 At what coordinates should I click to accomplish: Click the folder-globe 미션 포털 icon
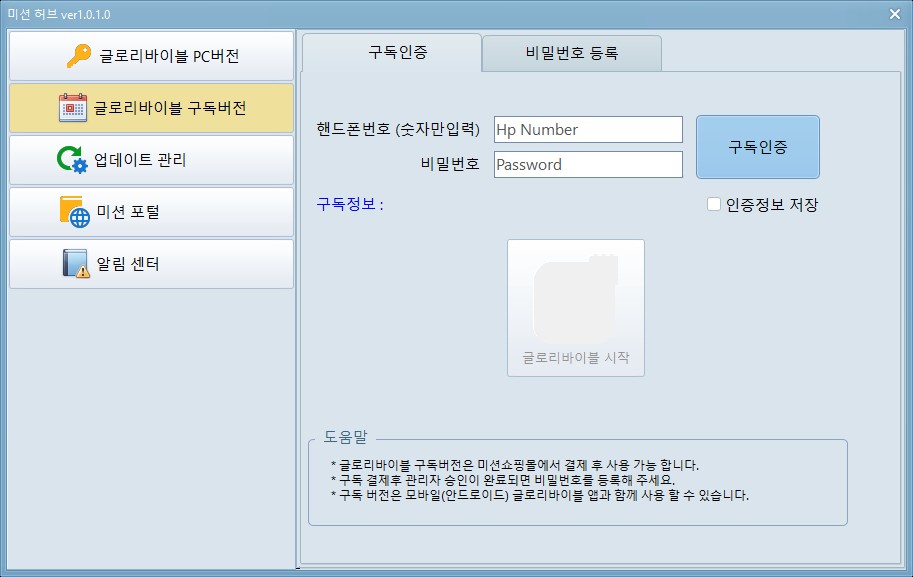click(75, 212)
